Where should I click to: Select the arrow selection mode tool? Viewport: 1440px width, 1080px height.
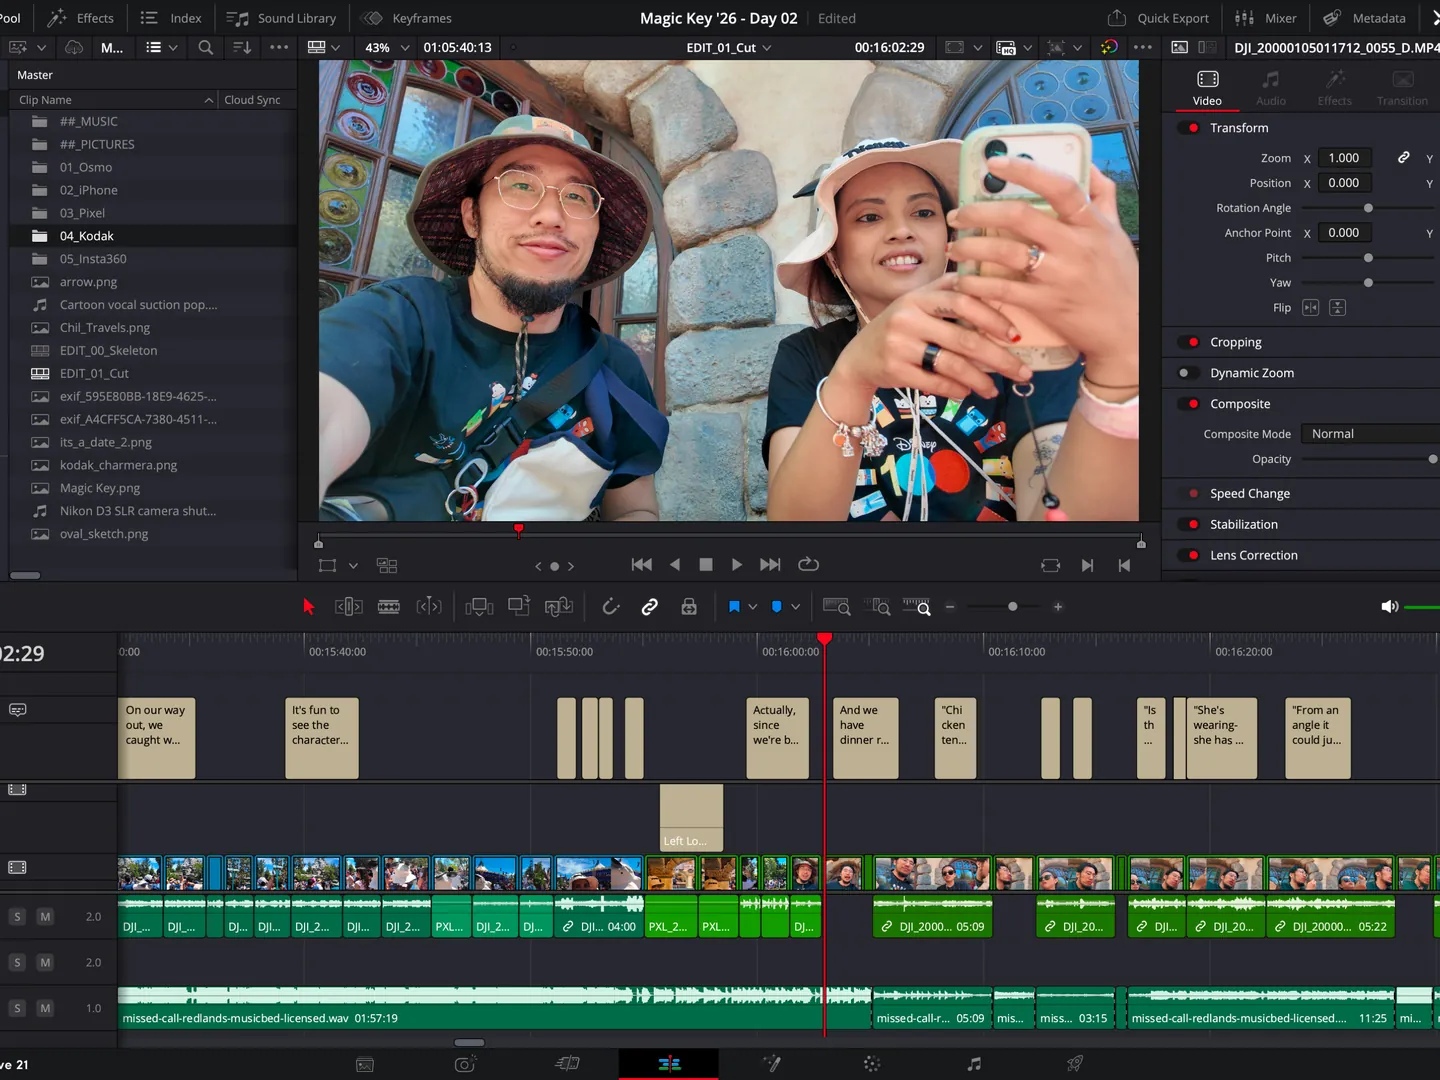click(309, 607)
